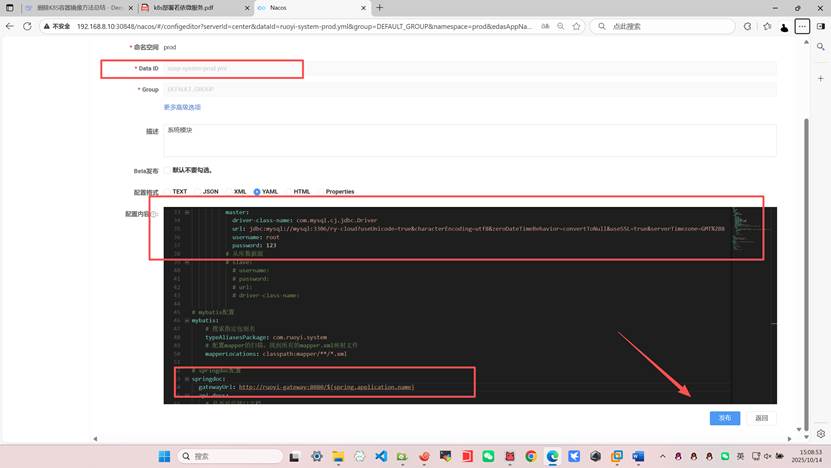Screen dimensions: 831x468
Task: Click the taskbar 搜索 search box
Action: (231, 456)
